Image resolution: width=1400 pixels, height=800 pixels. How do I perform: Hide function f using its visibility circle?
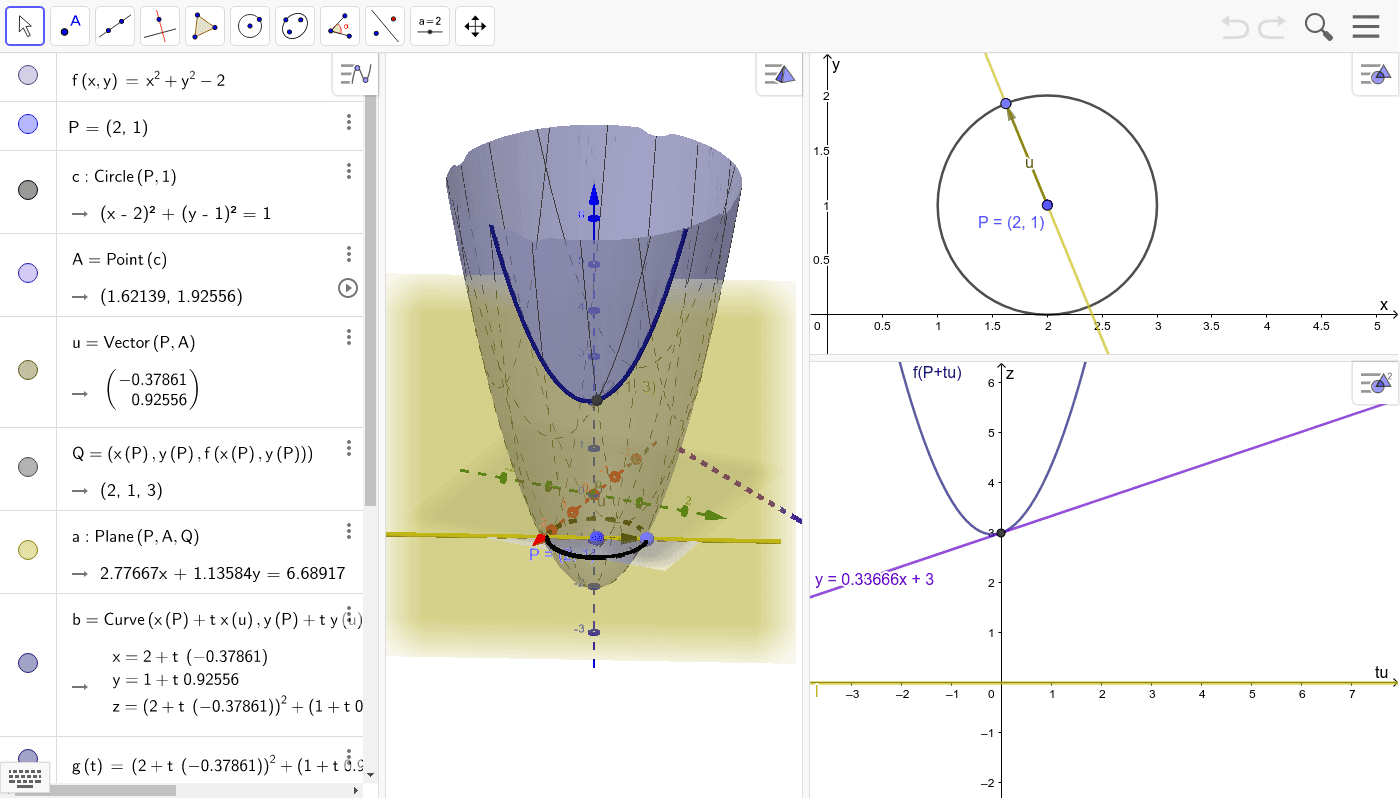click(x=27, y=73)
